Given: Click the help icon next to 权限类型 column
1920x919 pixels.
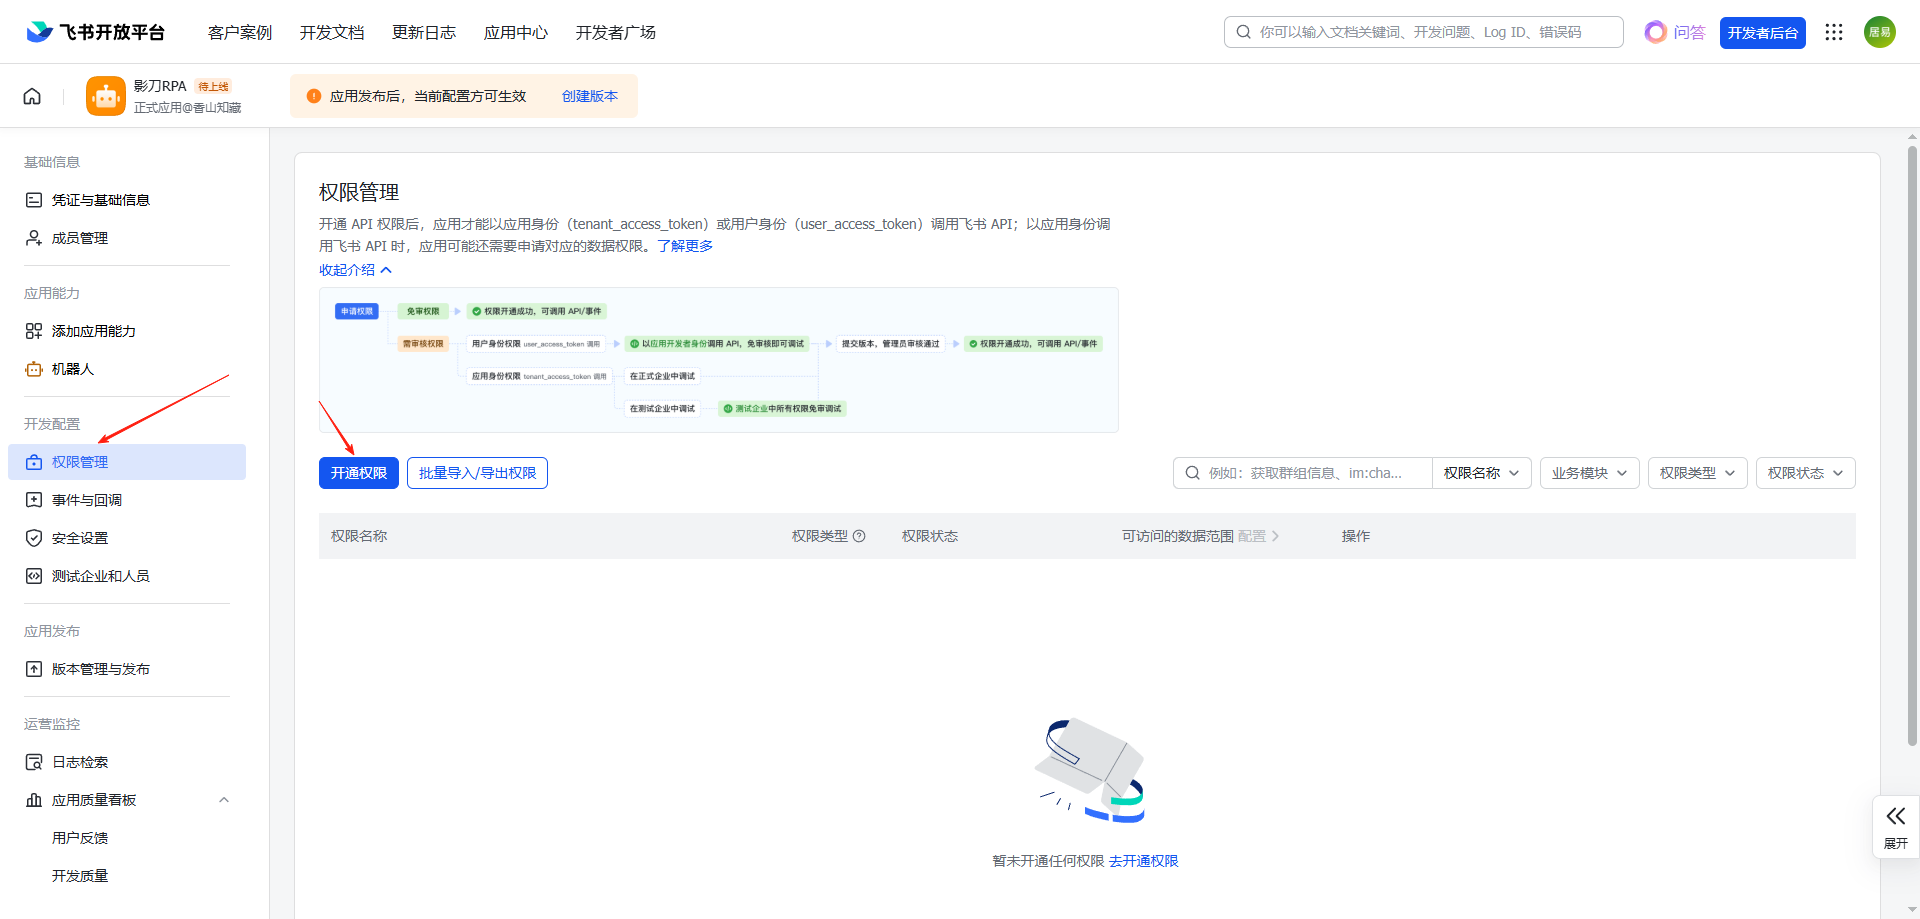Looking at the screenshot, I should tap(859, 536).
